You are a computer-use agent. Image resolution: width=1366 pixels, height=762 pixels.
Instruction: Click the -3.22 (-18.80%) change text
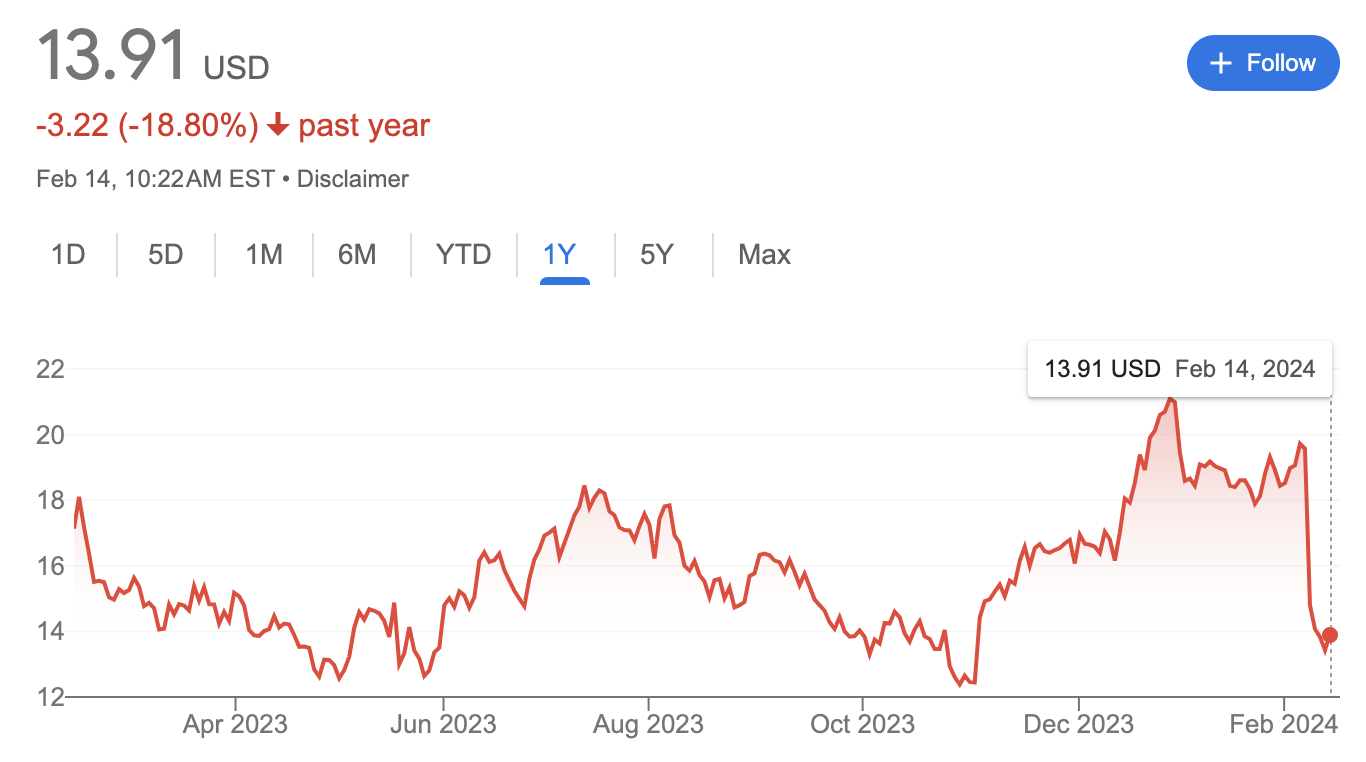click(x=146, y=126)
